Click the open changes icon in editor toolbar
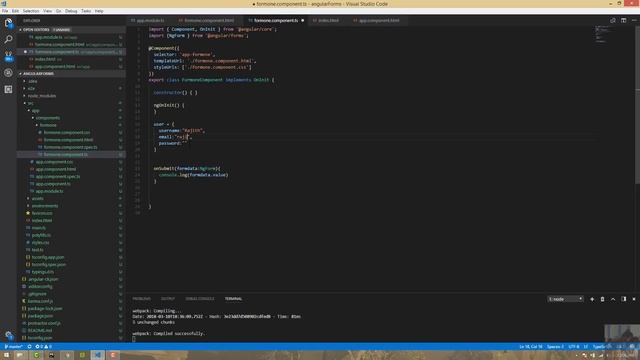640x360 pixels. coord(613,20)
